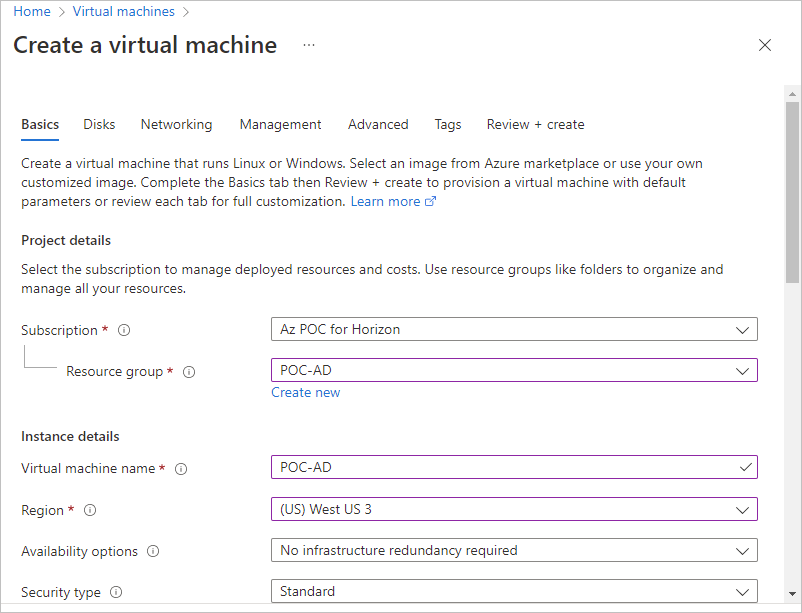Image resolution: width=802 pixels, height=613 pixels.
Task: Open the Security type dropdown Standard
Action: pyautogui.click(x=514, y=591)
